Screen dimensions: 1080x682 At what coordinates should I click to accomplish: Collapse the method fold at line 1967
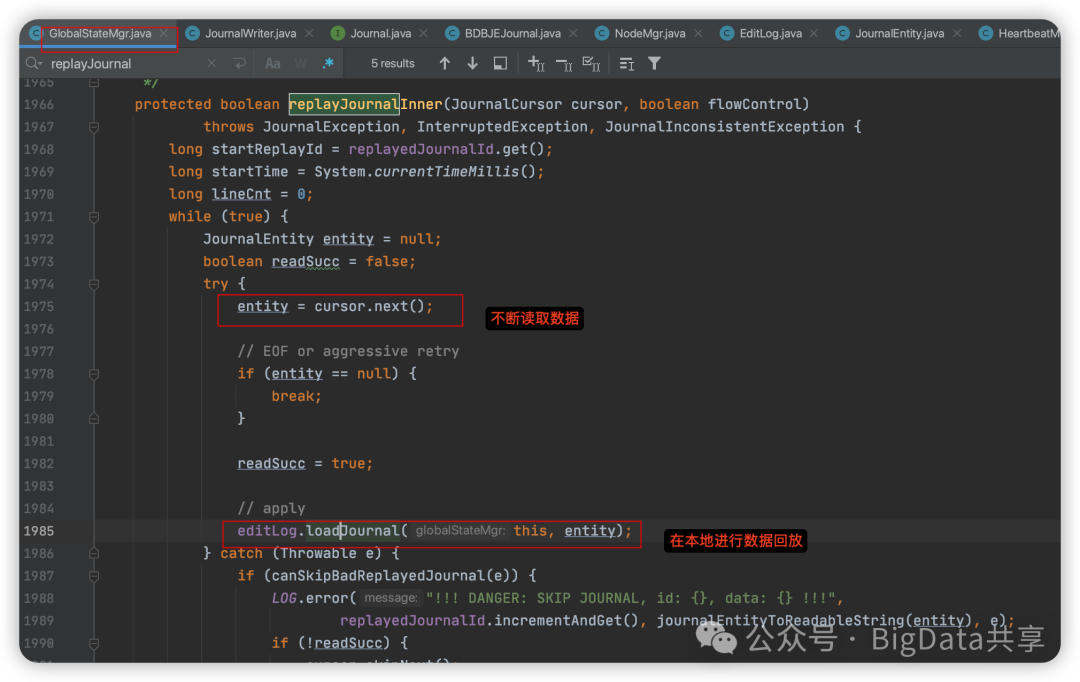click(94, 127)
